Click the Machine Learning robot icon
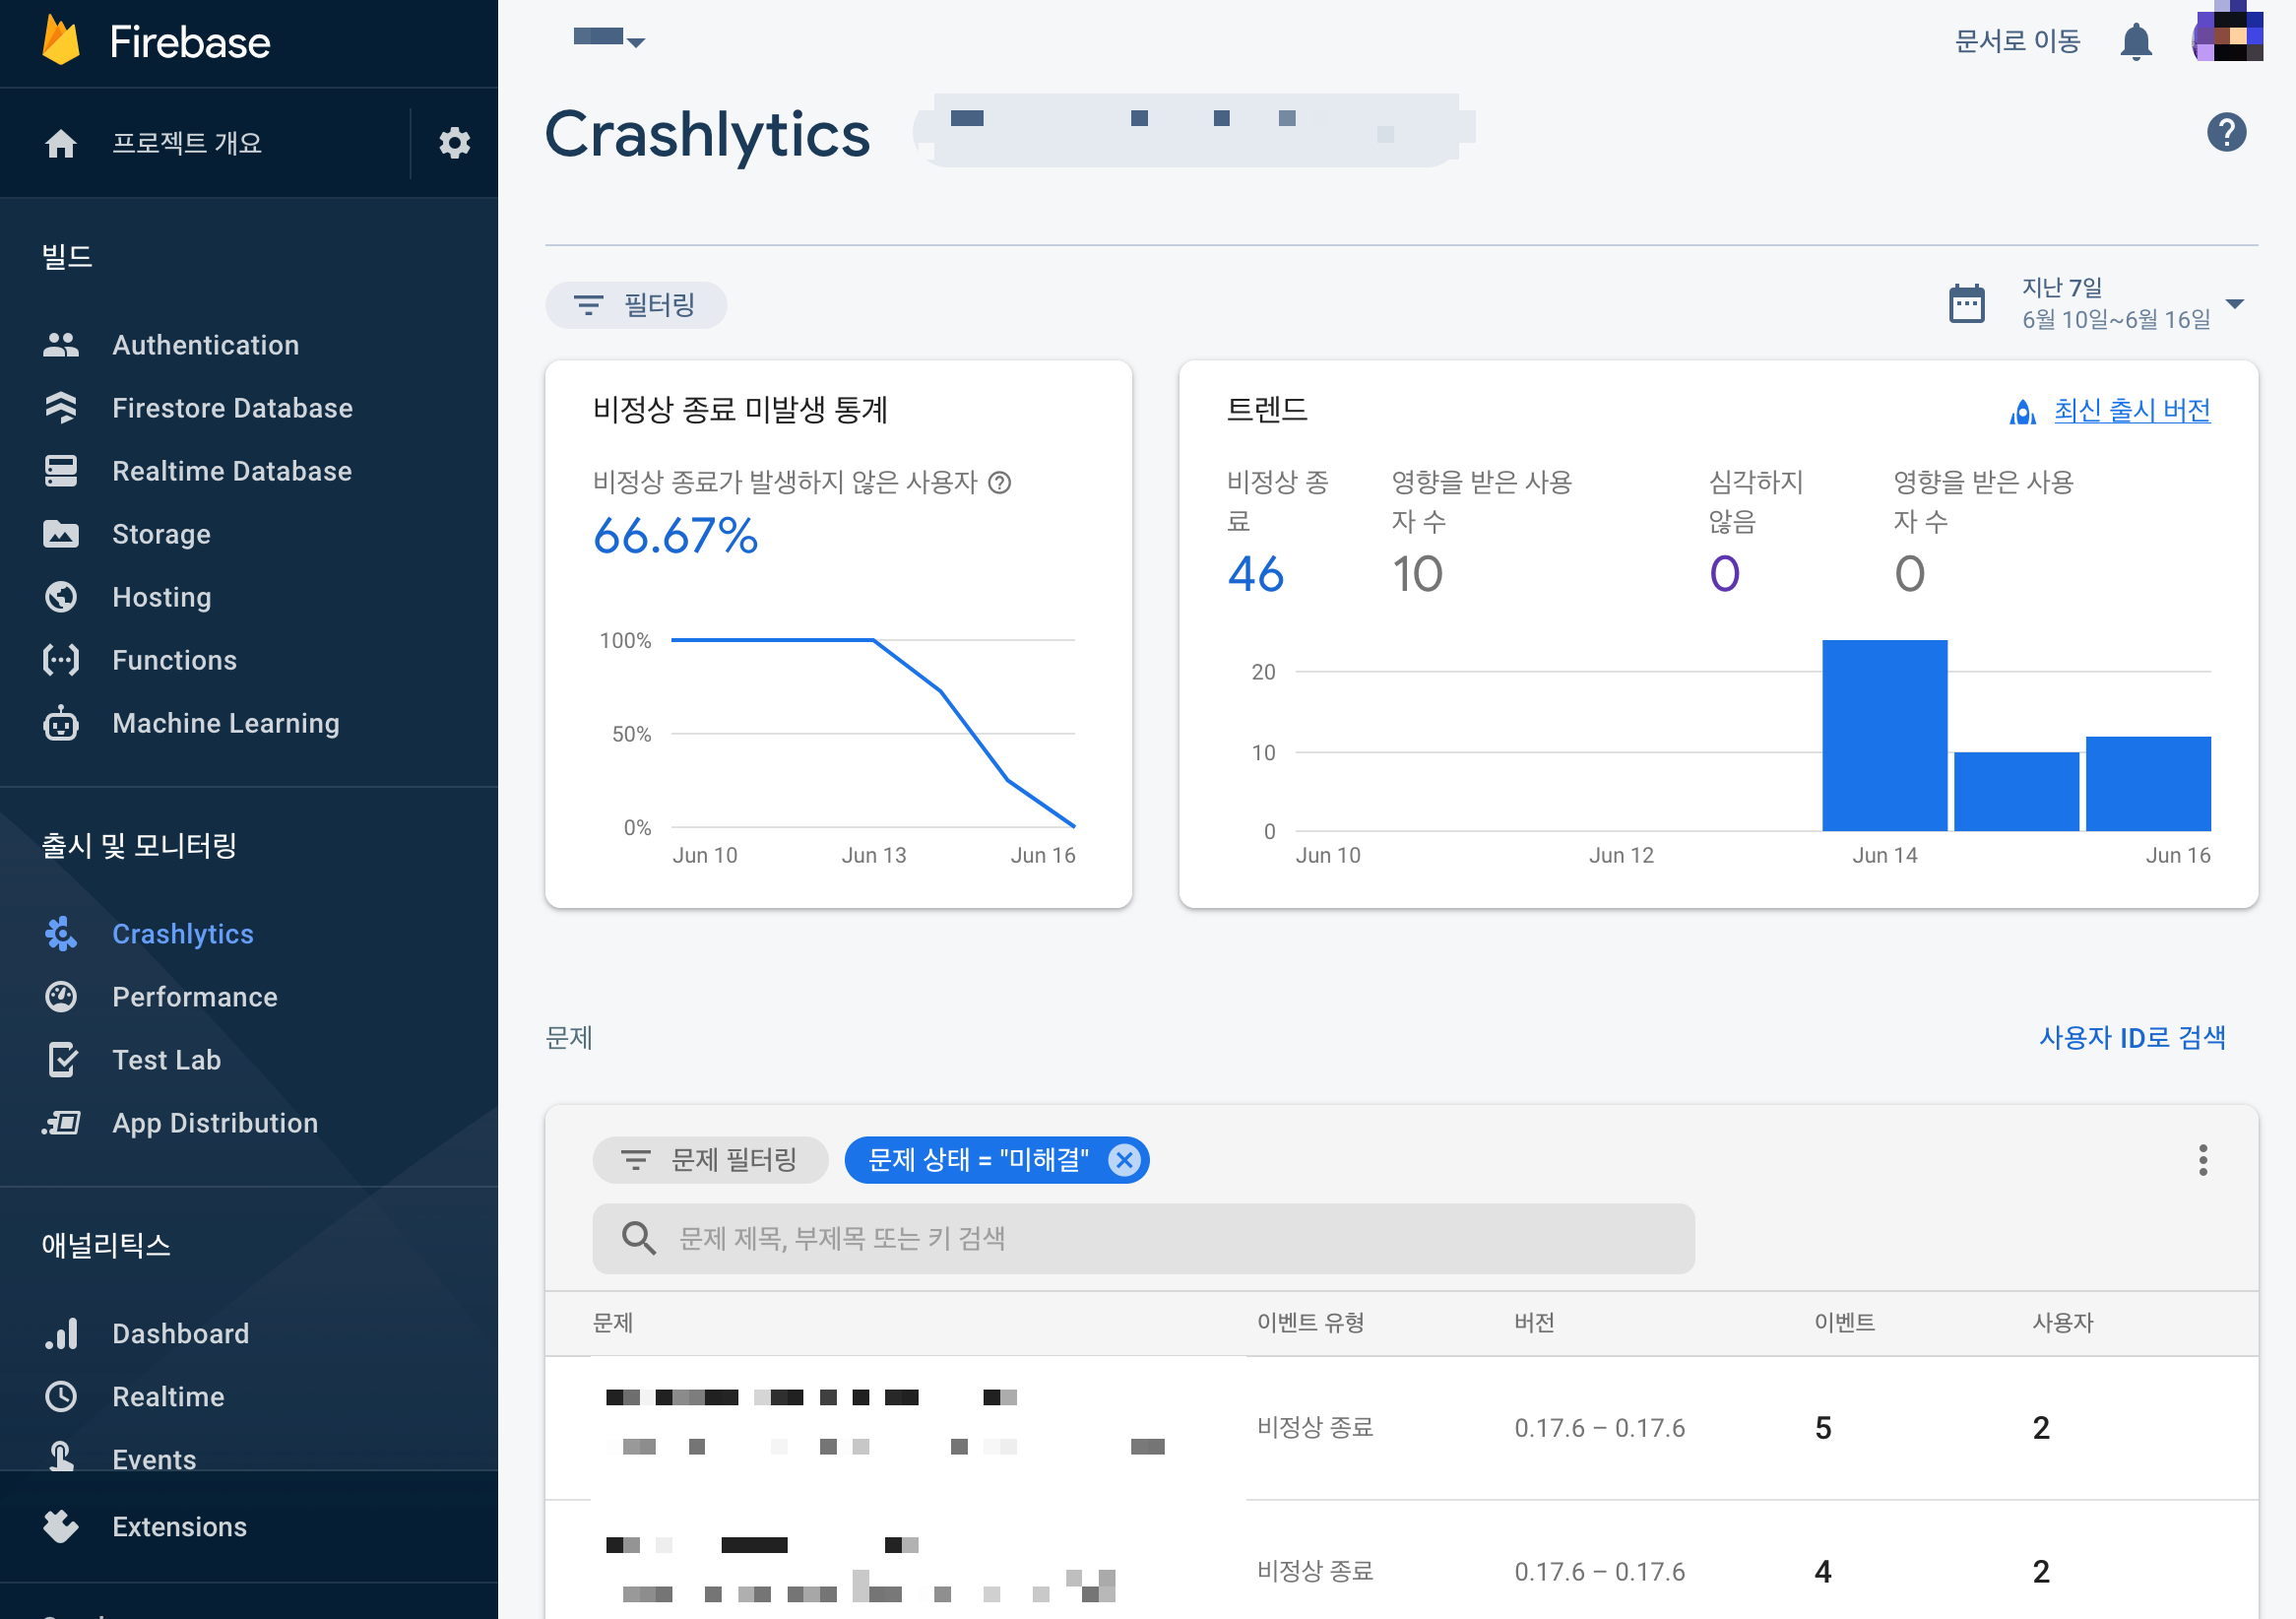2296x1619 pixels. 61,723
